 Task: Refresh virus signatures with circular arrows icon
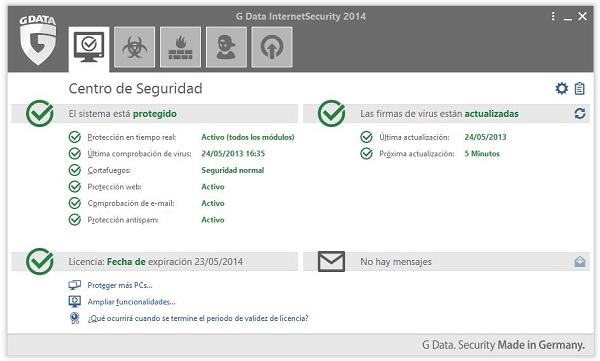click(x=580, y=113)
